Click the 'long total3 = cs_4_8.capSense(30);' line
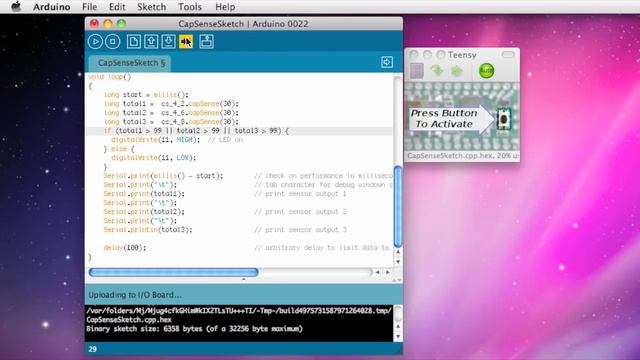Screen dimensions: 640x360 [x=171, y=122]
